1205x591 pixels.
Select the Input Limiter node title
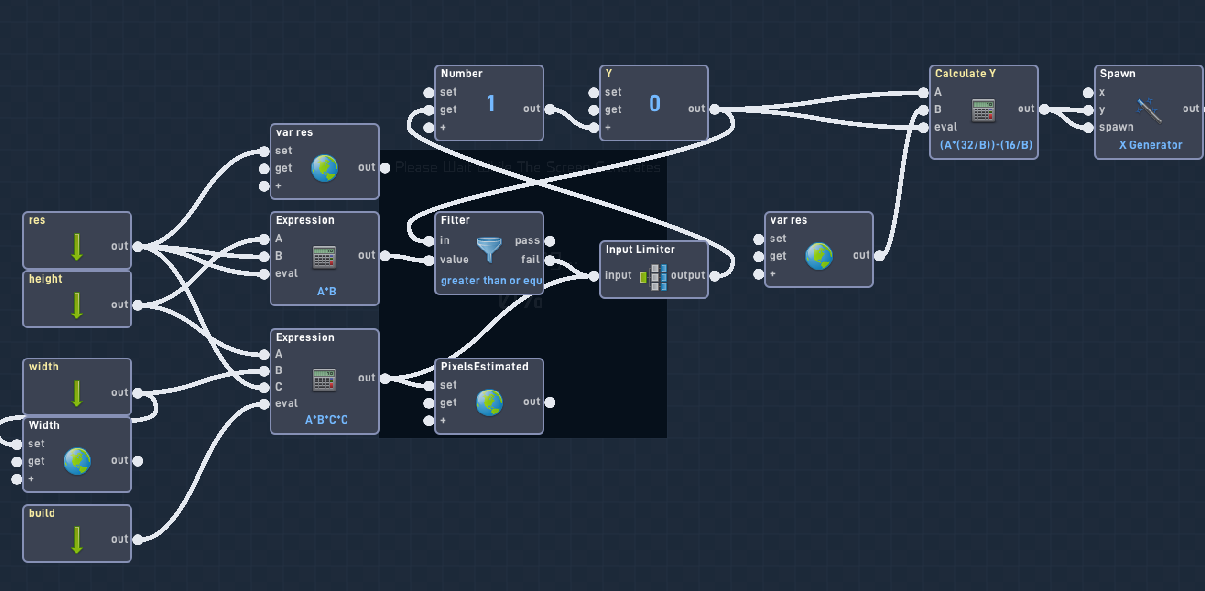coord(640,249)
